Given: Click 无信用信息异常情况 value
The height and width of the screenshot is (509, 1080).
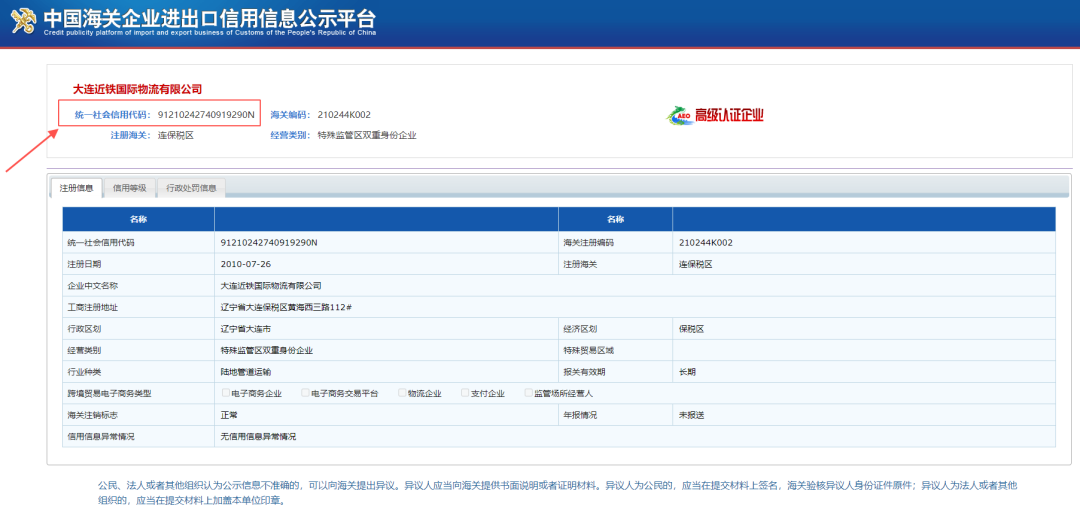Looking at the screenshot, I should pos(258,437).
